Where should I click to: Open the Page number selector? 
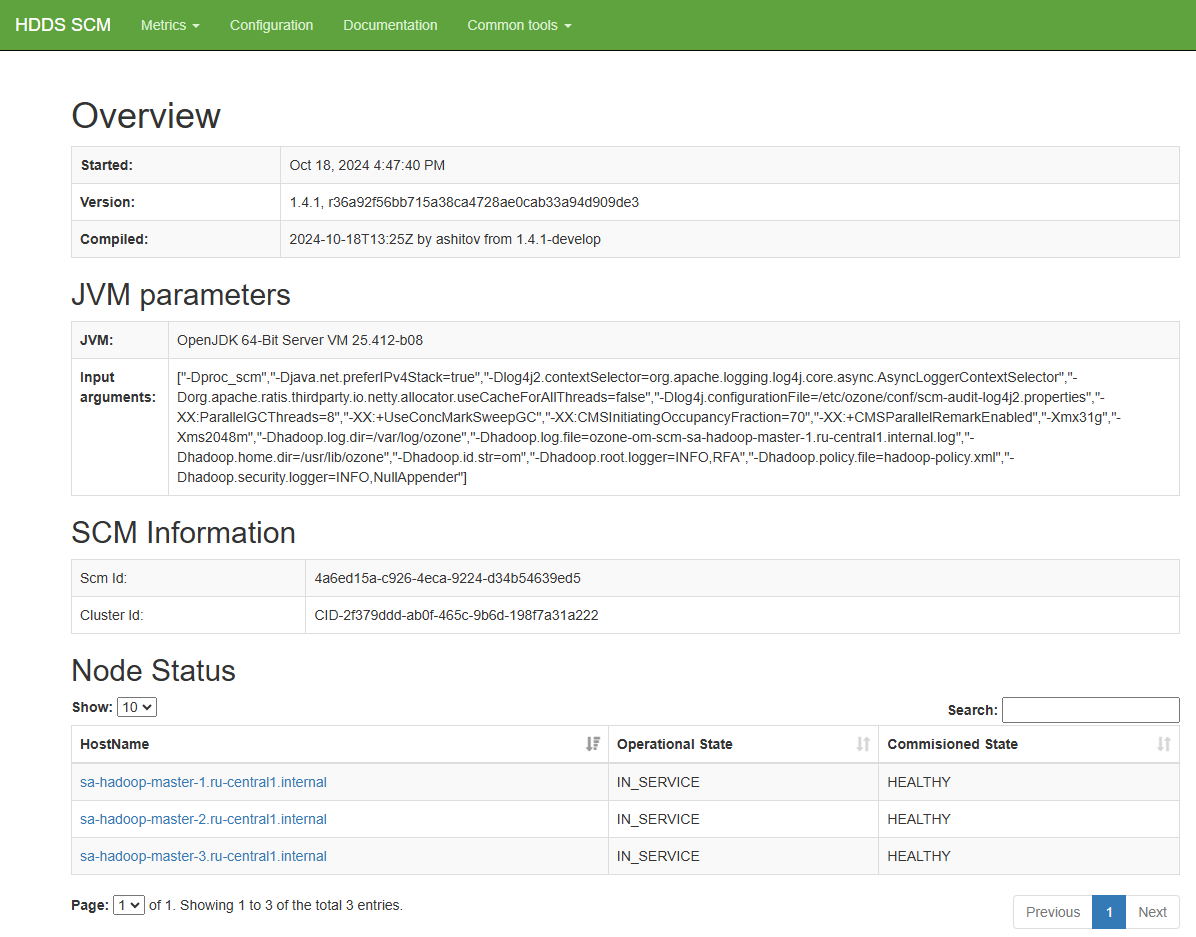tap(129, 905)
